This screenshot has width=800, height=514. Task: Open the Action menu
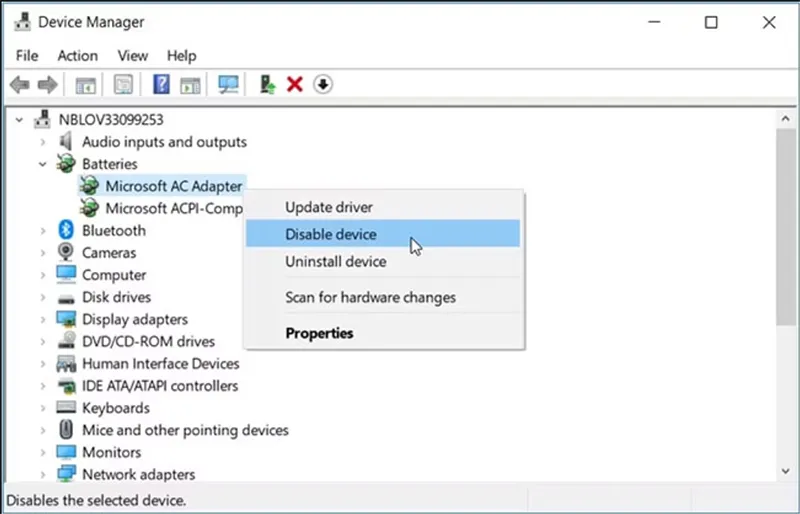point(77,56)
